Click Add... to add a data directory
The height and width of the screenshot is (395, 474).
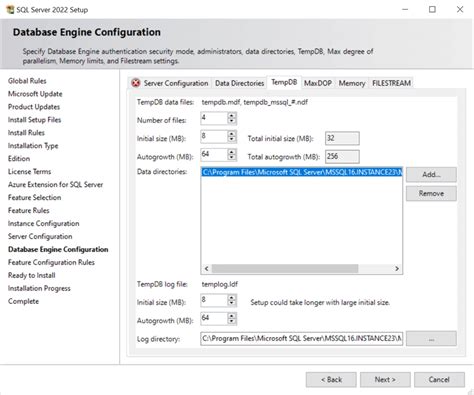click(431, 174)
